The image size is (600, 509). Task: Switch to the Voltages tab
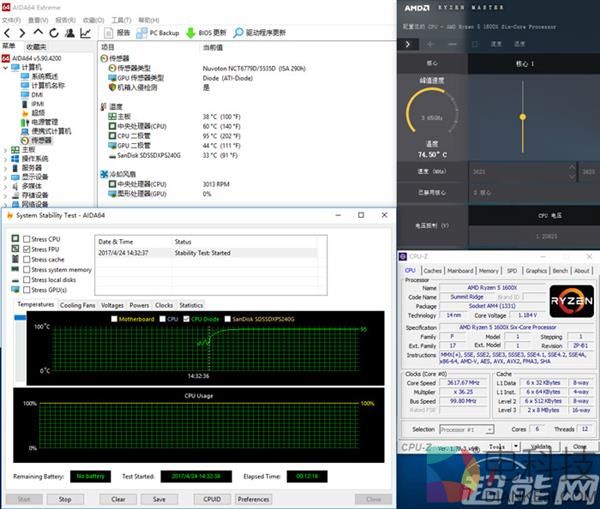(x=112, y=305)
